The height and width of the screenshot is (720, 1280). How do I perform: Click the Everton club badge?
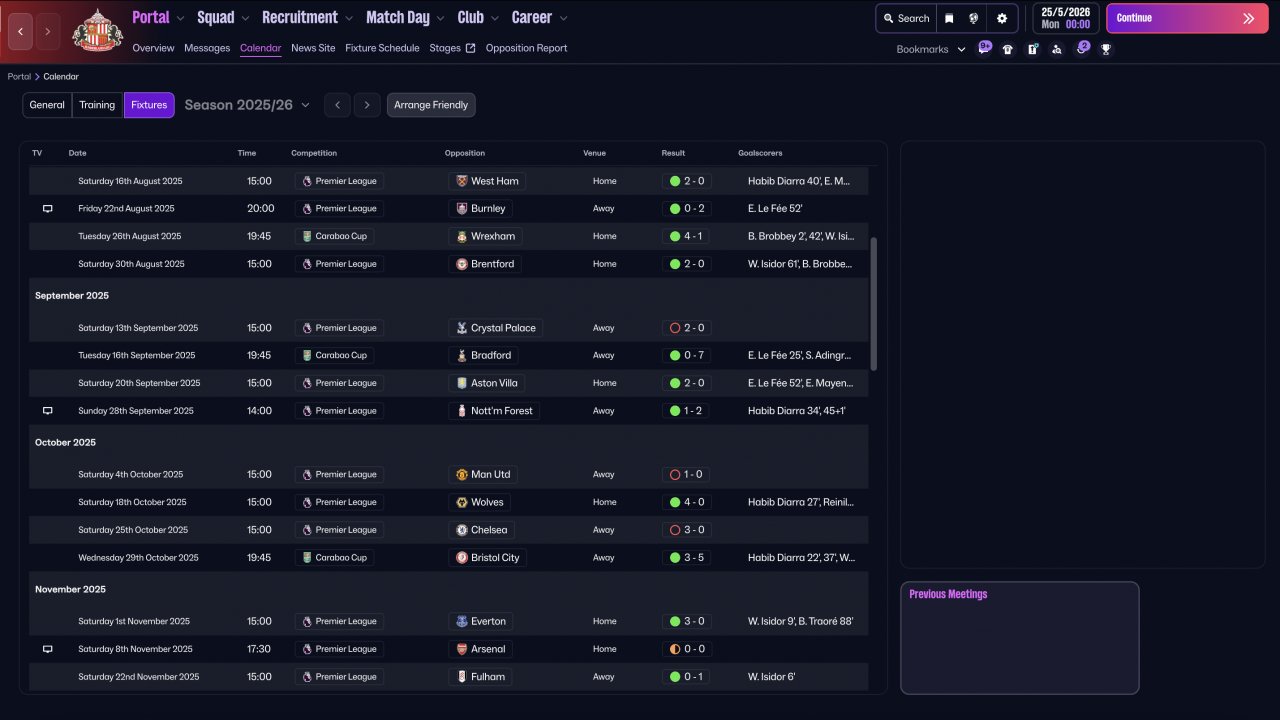tap(462, 621)
